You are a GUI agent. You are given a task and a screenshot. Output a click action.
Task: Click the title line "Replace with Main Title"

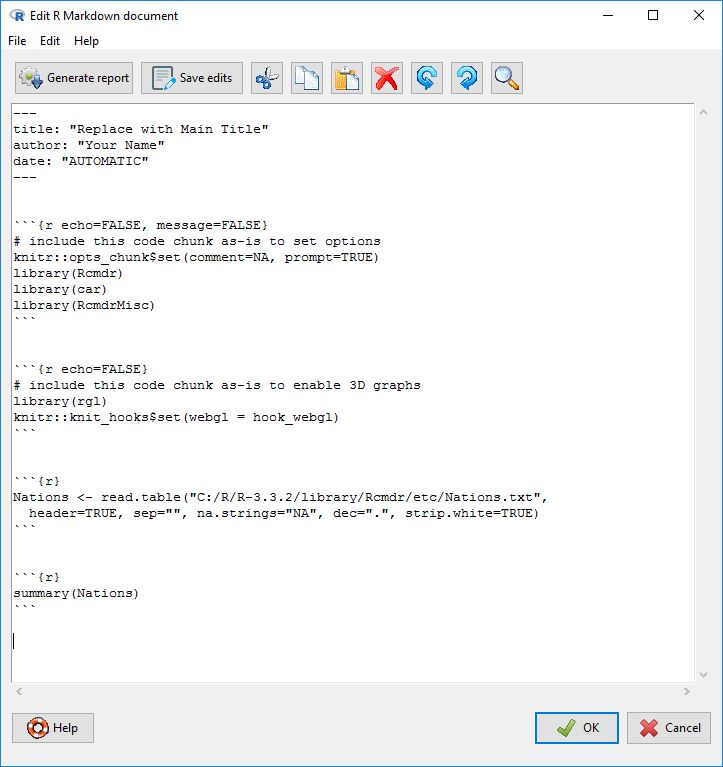coord(141,129)
